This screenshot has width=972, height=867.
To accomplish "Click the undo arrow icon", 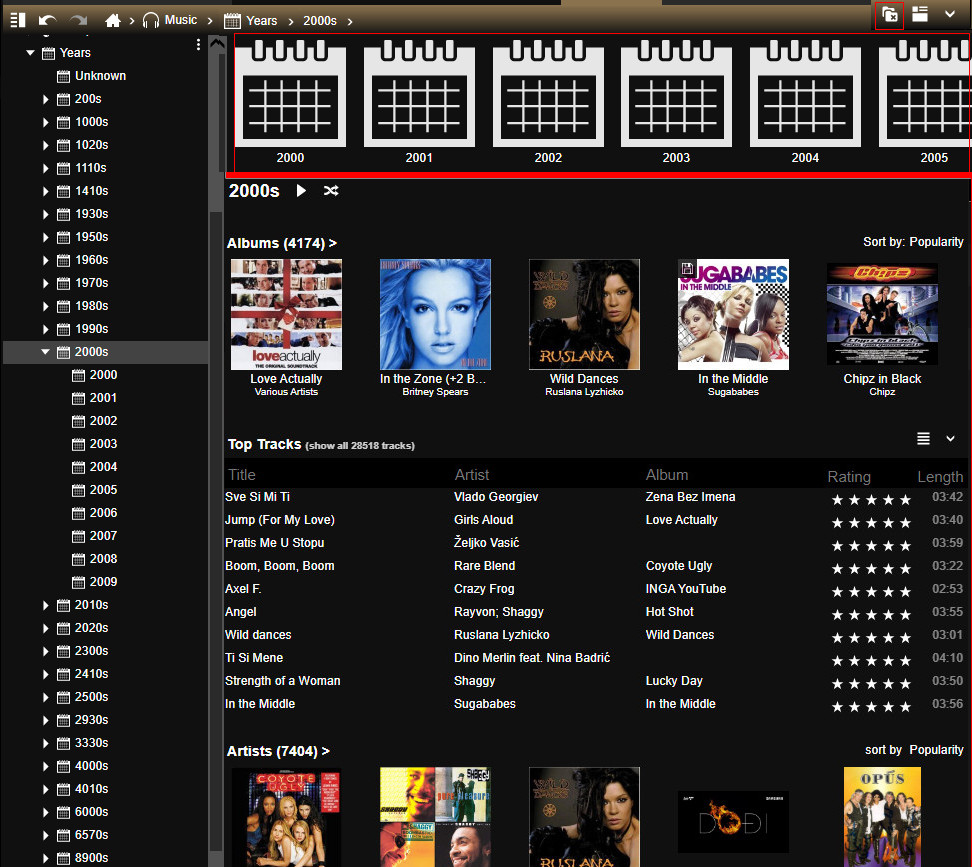I will coord(47,20).
